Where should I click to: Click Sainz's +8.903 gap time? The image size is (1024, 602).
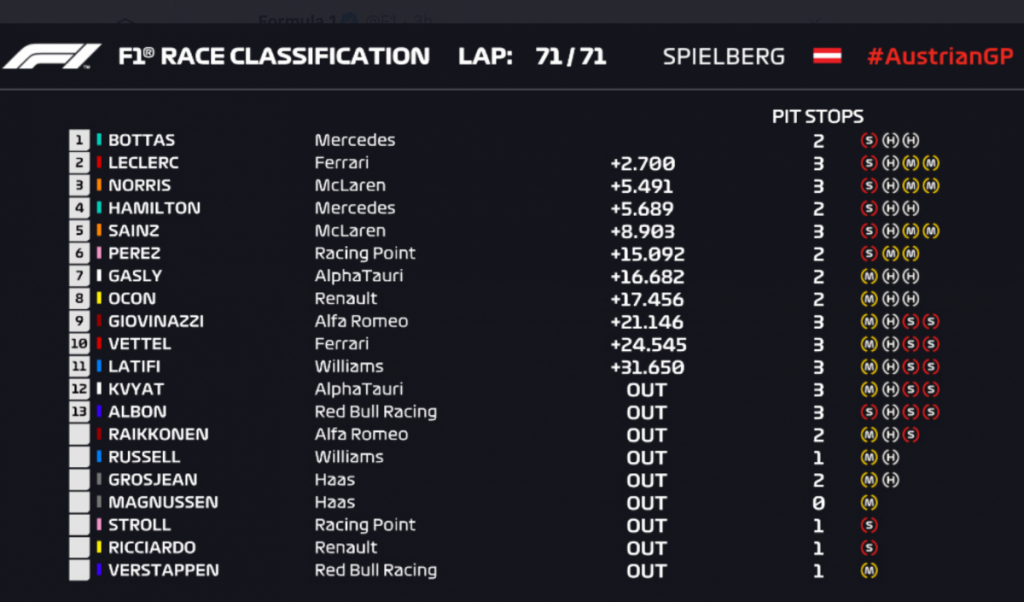pyautogui.click(x=641, y=231)
